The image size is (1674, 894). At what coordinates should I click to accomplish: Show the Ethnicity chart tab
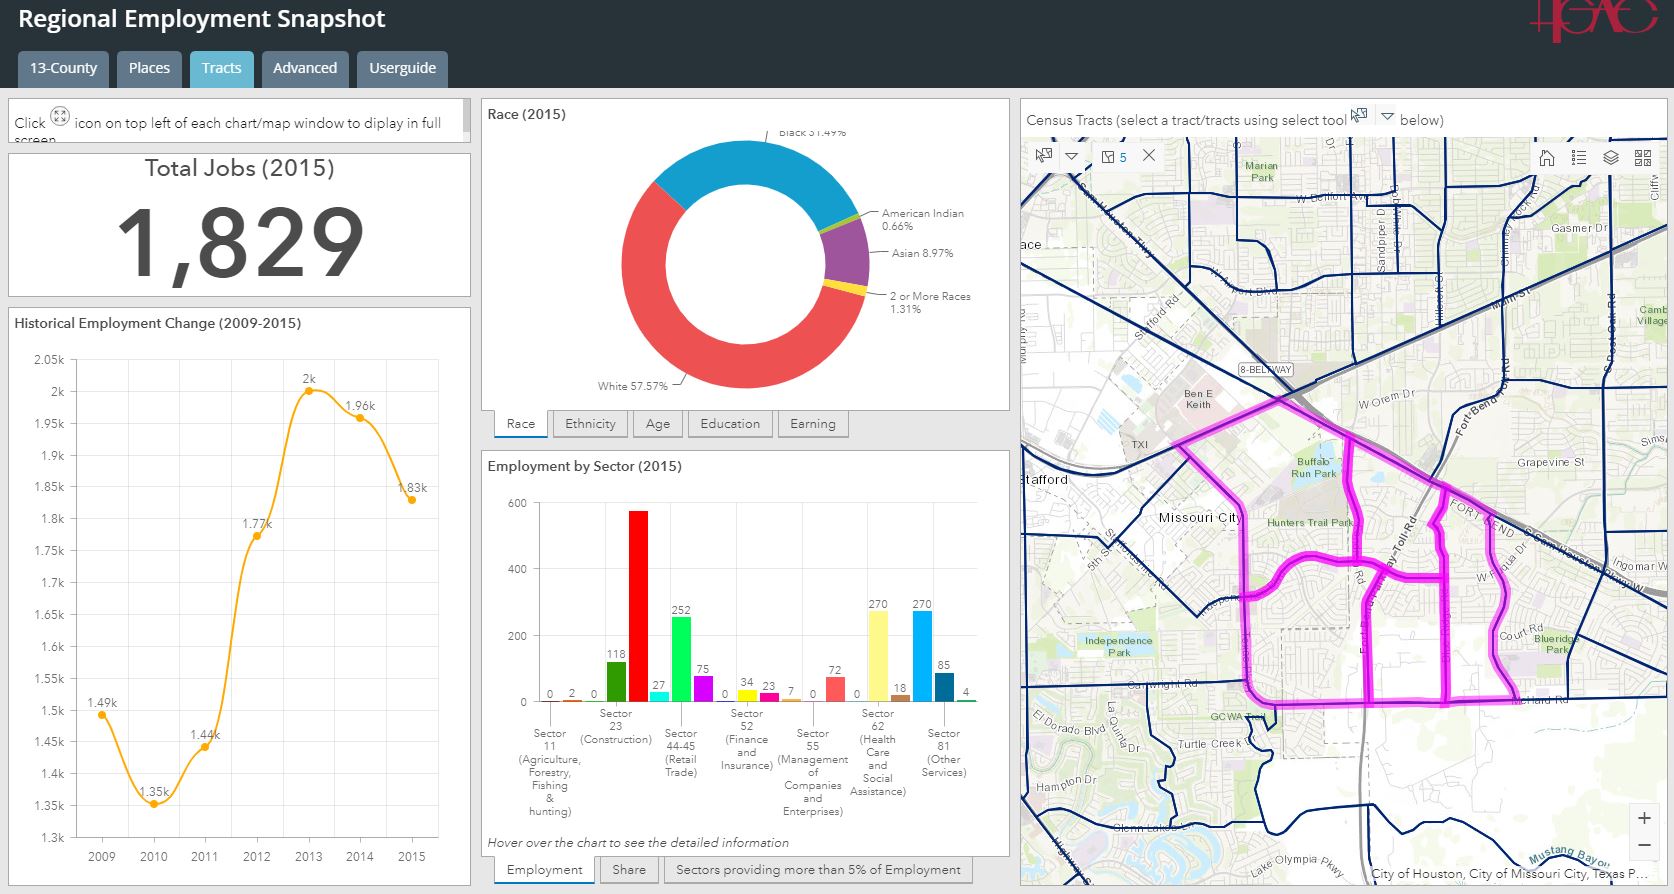point(590,424)
